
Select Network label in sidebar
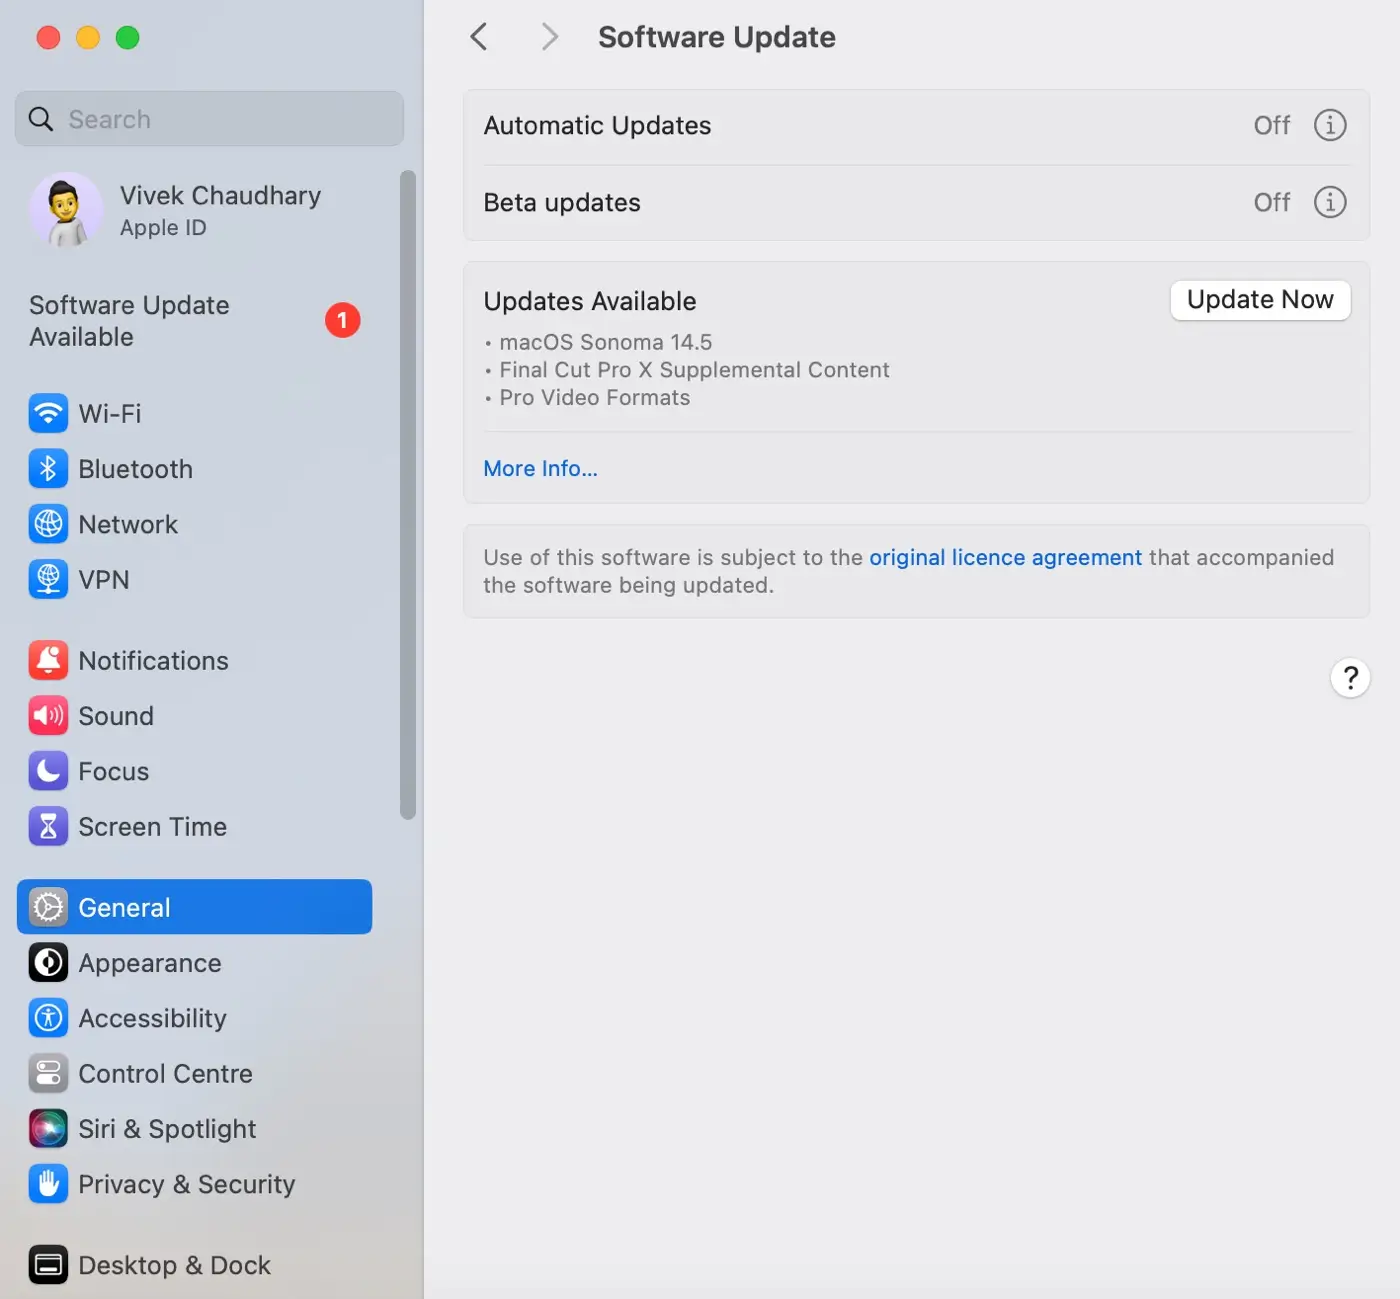(128, 524)
